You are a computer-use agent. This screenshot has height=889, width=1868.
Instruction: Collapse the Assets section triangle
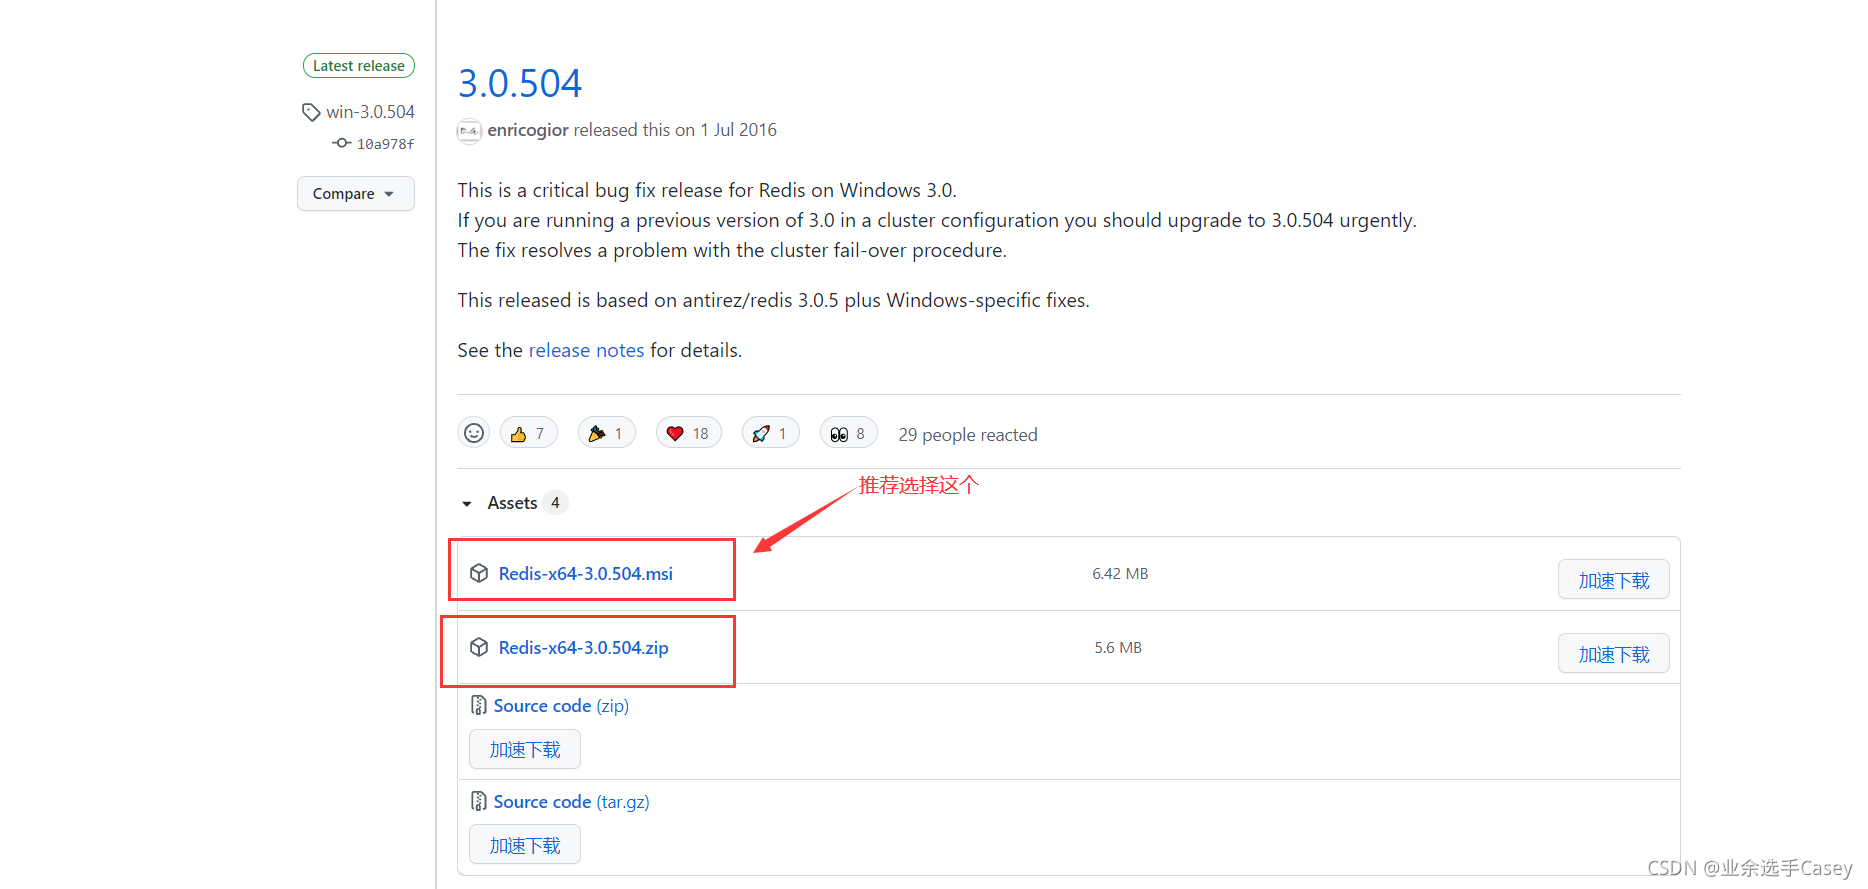pyautogui.click(x=467, y=504)
